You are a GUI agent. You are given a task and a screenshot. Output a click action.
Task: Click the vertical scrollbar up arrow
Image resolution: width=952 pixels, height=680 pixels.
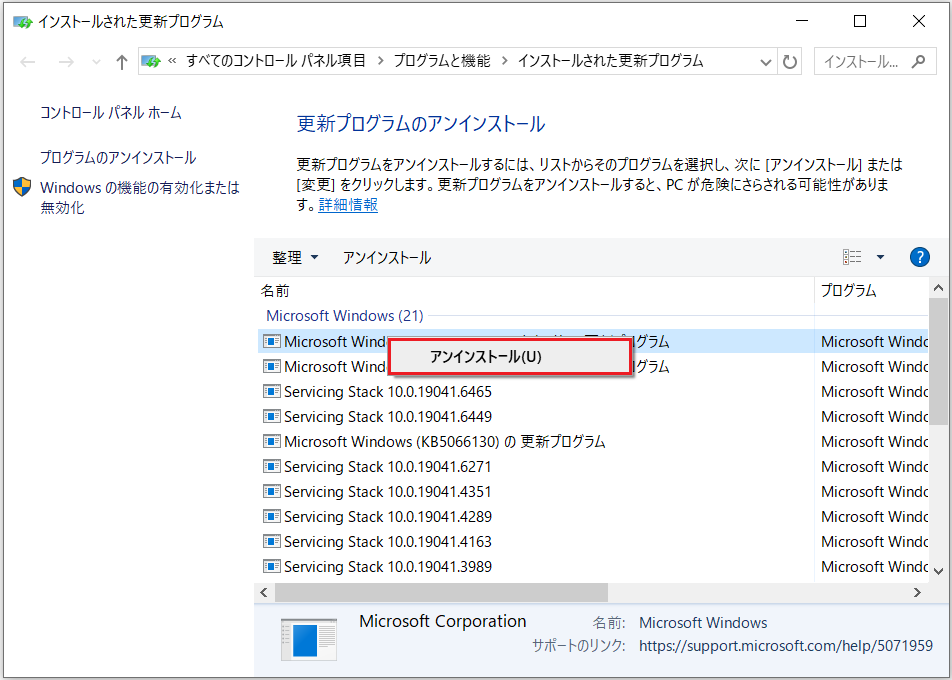(938, 287)
